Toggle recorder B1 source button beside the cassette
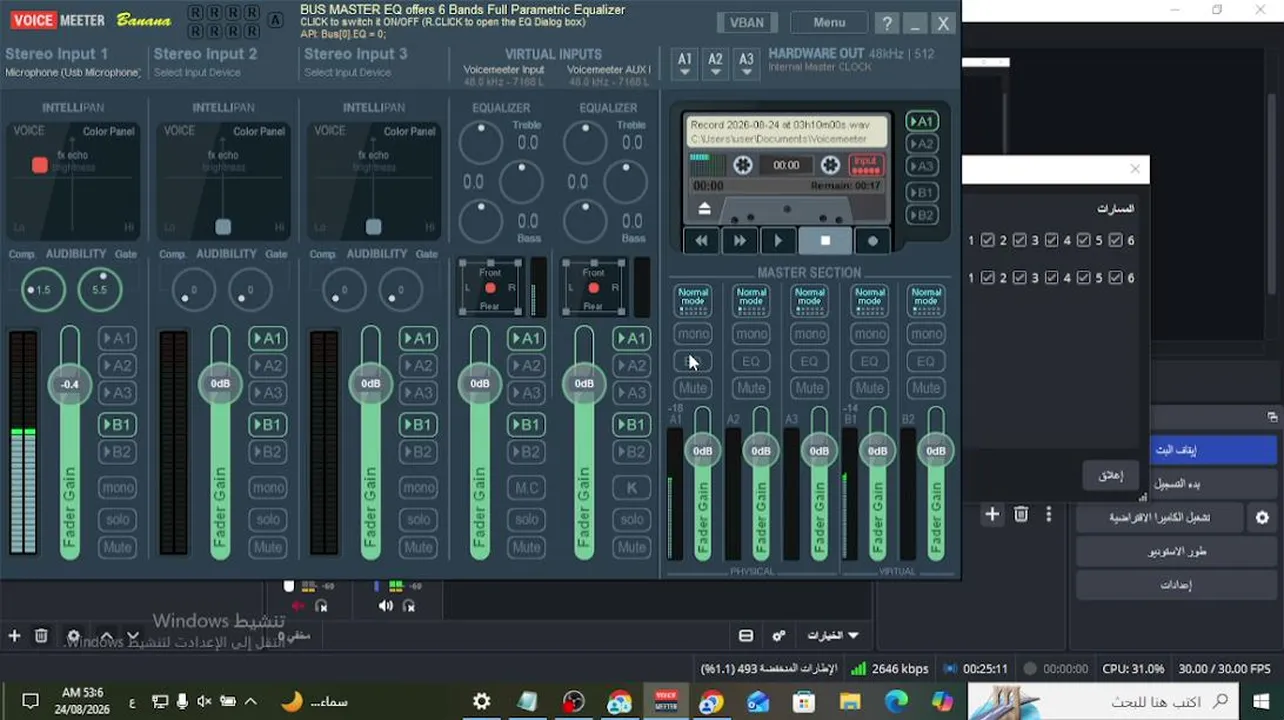Viewport: 1284px width, 720px height. point(921,192)
